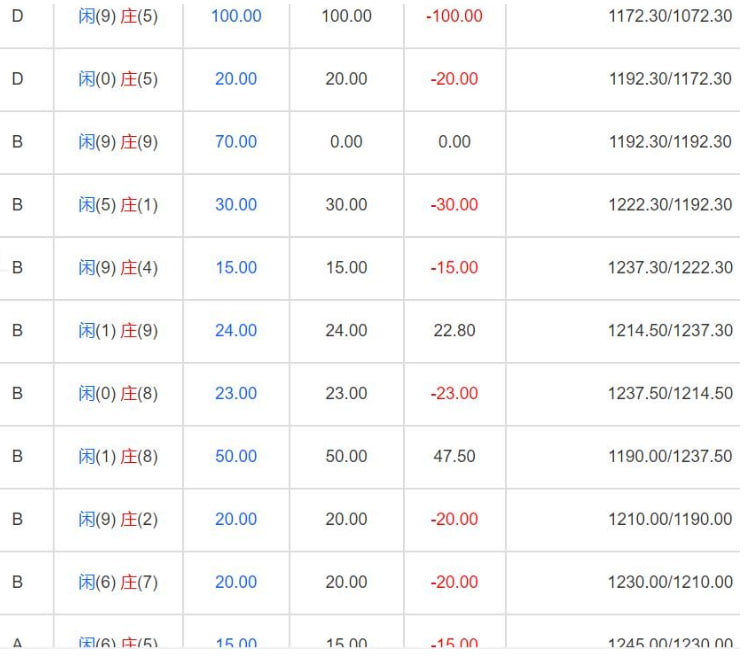Image resolution: width=746 pixels, height=656 pixels.
Task: Click the blue 70.00 bet amount
Action: point(236,142)
